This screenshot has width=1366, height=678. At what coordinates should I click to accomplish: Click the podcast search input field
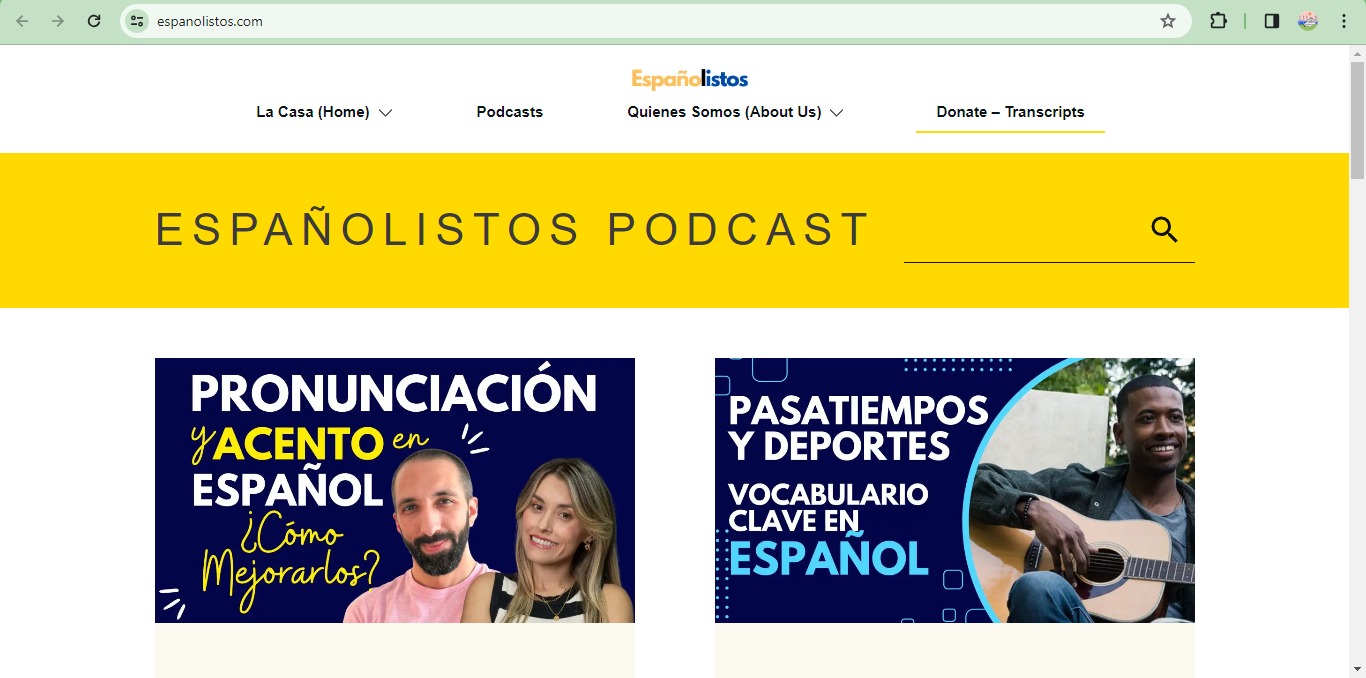[1025, 231]
